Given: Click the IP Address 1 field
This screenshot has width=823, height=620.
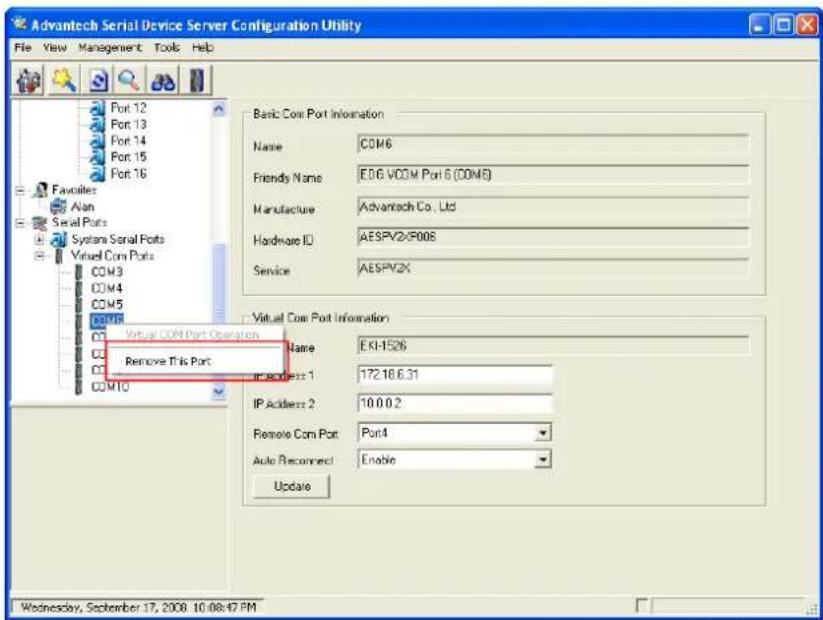Looking at the screenshot, I should [455, 375].
